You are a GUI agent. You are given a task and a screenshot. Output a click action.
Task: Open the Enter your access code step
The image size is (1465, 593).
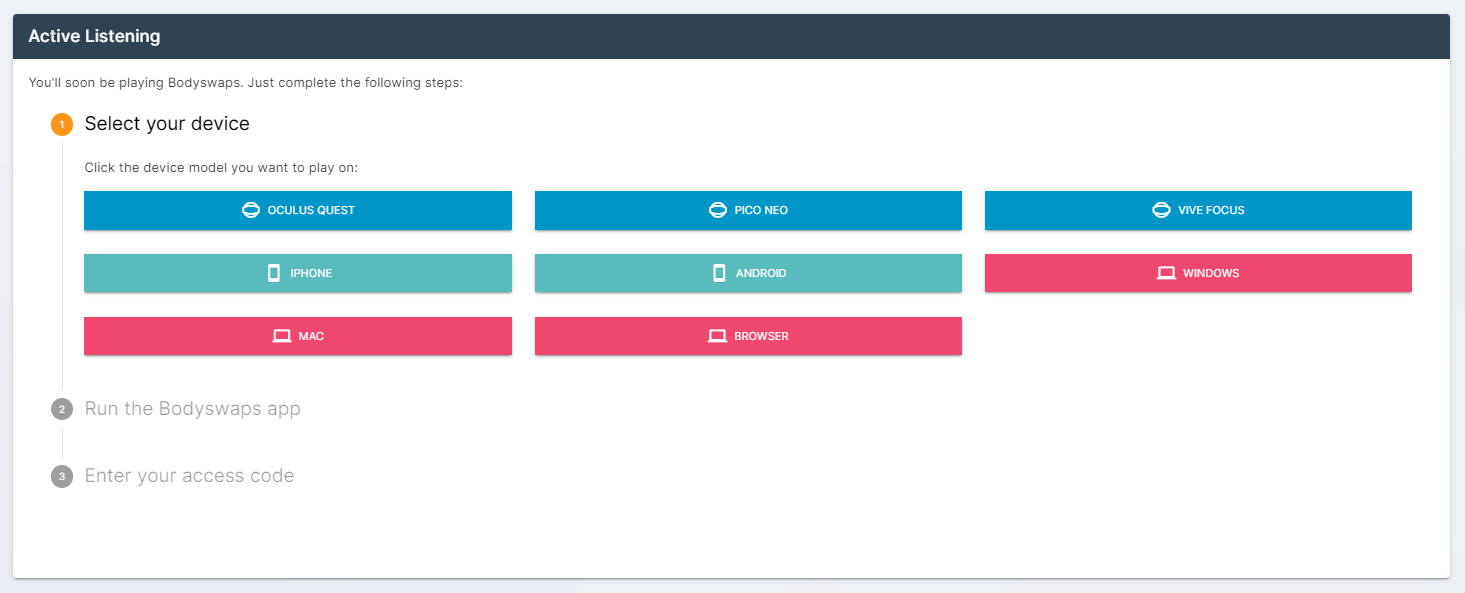(189, 475)
